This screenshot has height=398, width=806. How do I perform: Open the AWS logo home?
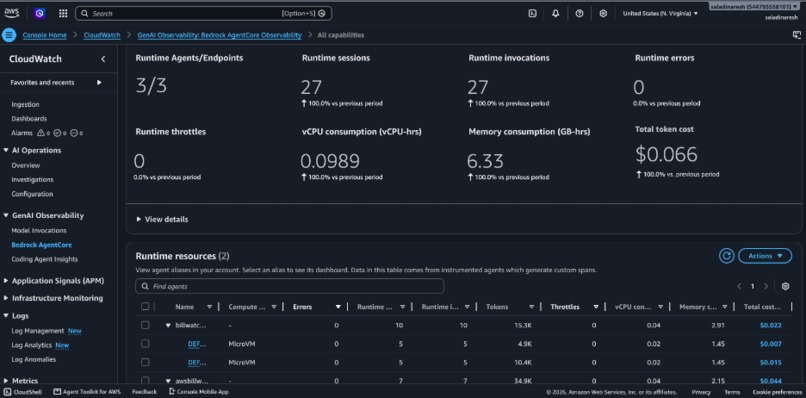click(11, 13)
